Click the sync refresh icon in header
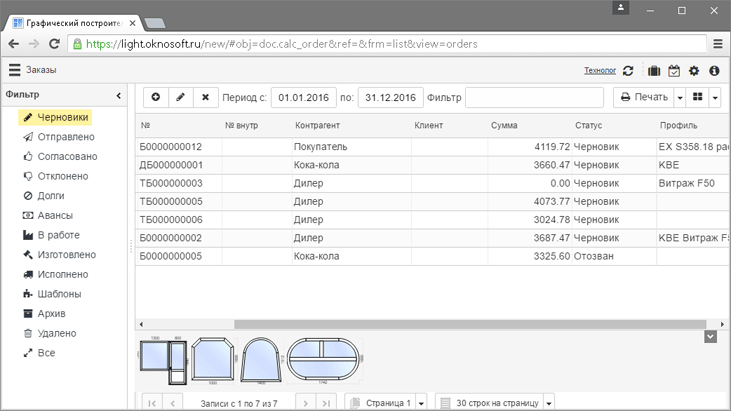 tap(628, 71)
